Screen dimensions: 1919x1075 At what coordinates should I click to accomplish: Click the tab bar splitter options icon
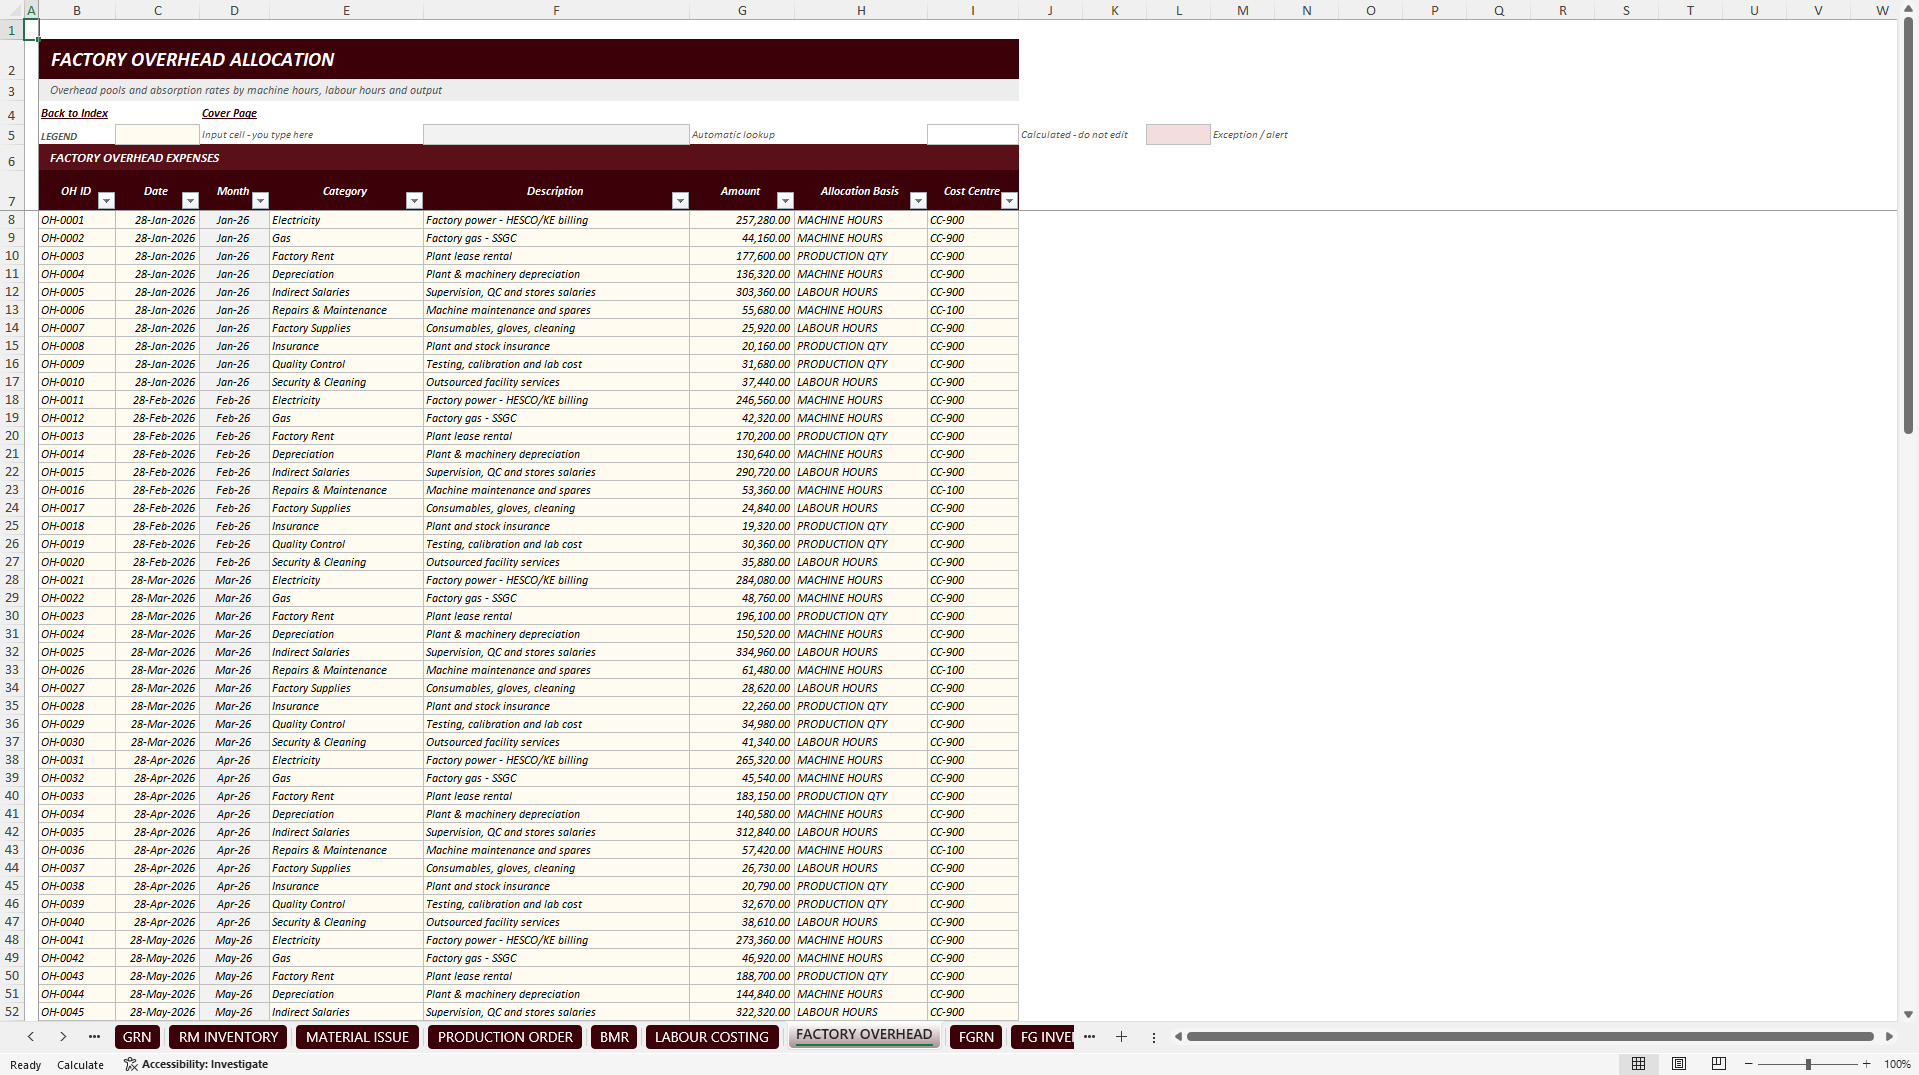[x=1153, y=1037]
